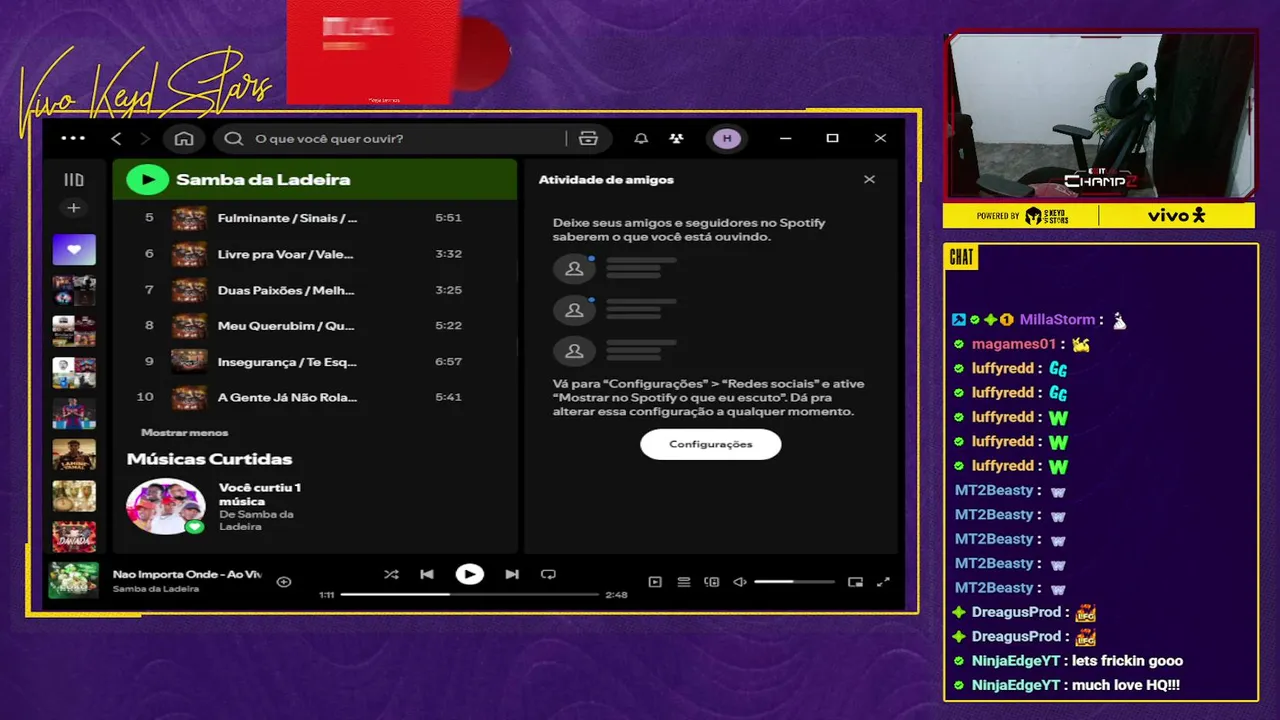Toggle repeat mode
The width and height of the screenshot is (1280, 720).
pyautogui.click(x=548, y=574)
